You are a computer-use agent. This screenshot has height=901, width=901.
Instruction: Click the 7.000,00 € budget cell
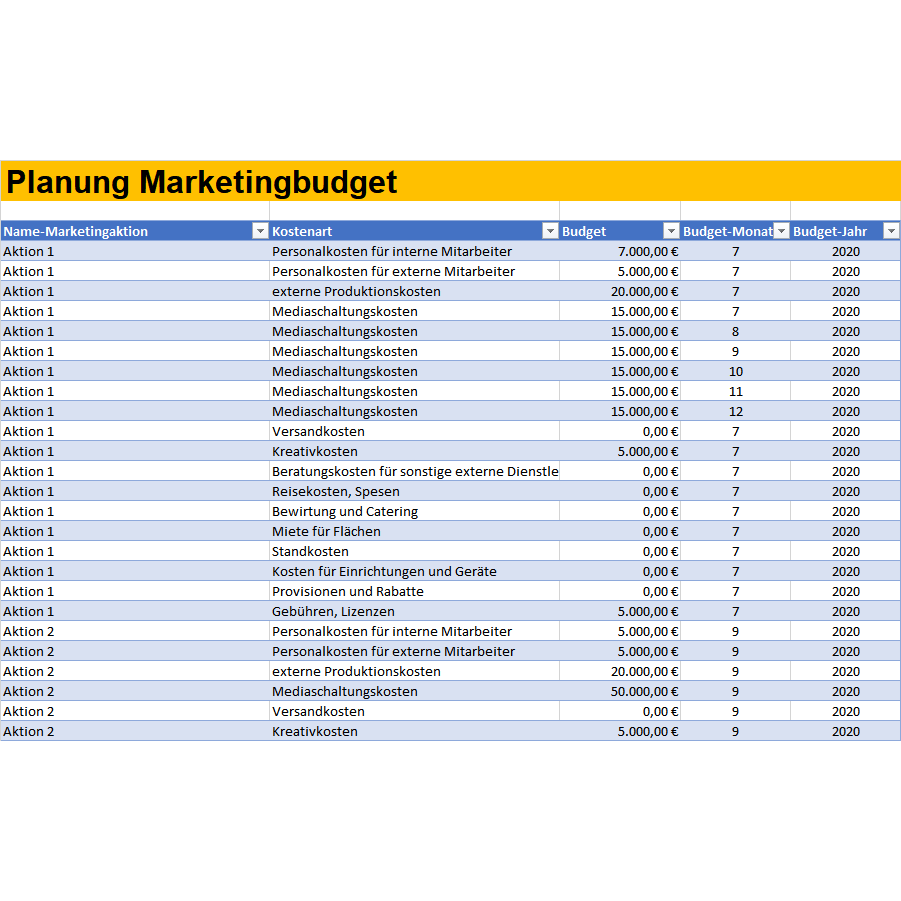[x=620, y=251]
